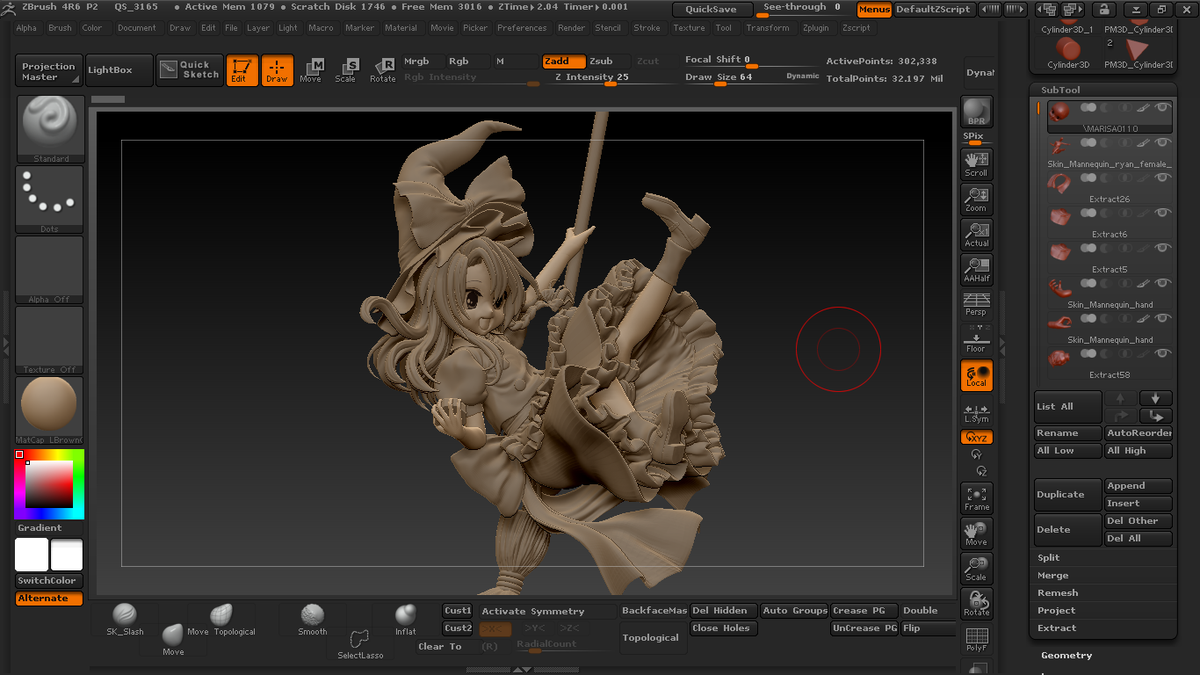Click the BPR render button
The height and width of the screenshot is (675, 1200).
(976, 112)
